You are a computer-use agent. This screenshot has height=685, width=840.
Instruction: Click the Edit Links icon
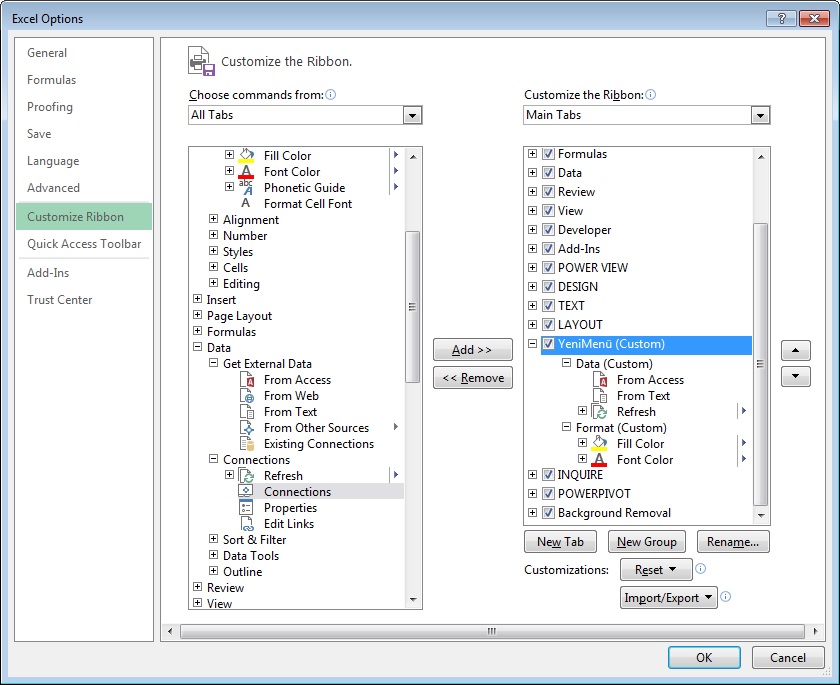tap(247, 524)
